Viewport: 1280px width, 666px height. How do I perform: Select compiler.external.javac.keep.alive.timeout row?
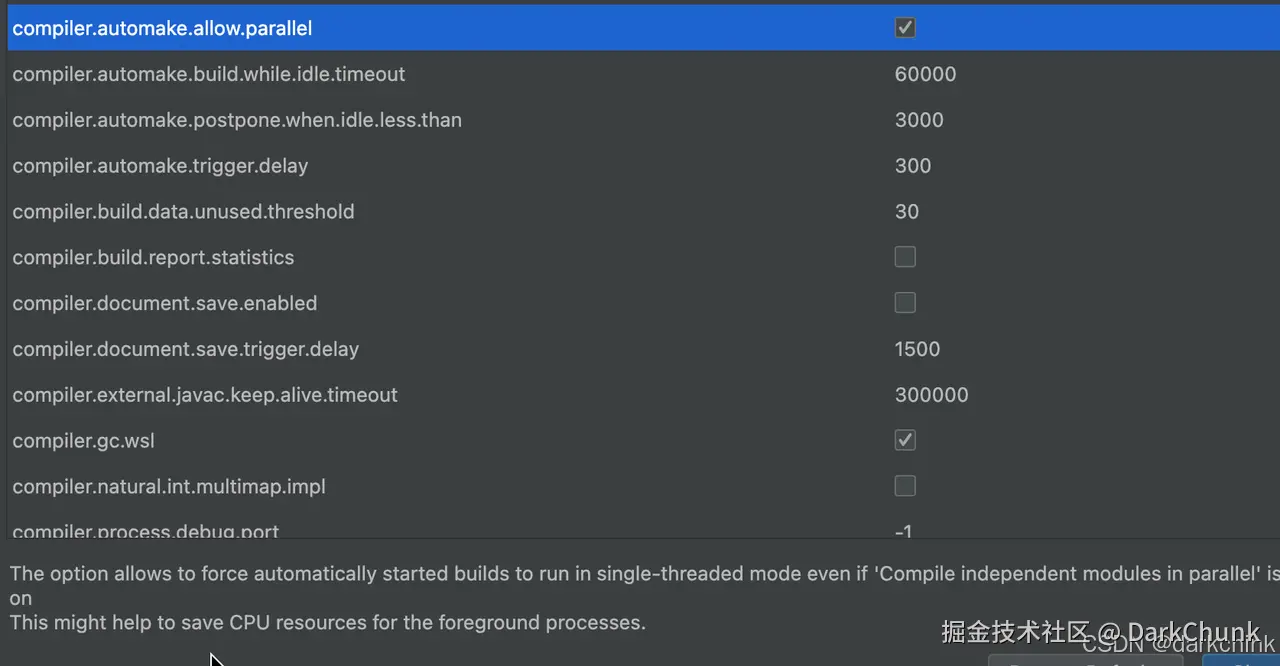[205, 395]
